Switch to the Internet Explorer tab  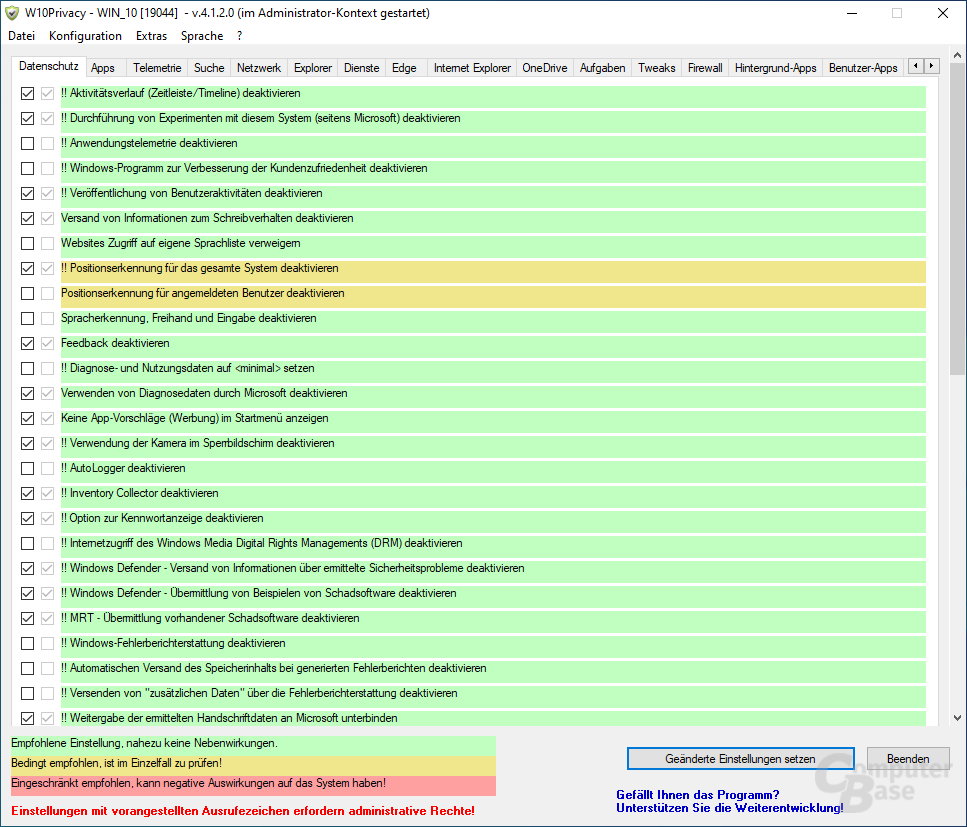[x=472, y=68]
